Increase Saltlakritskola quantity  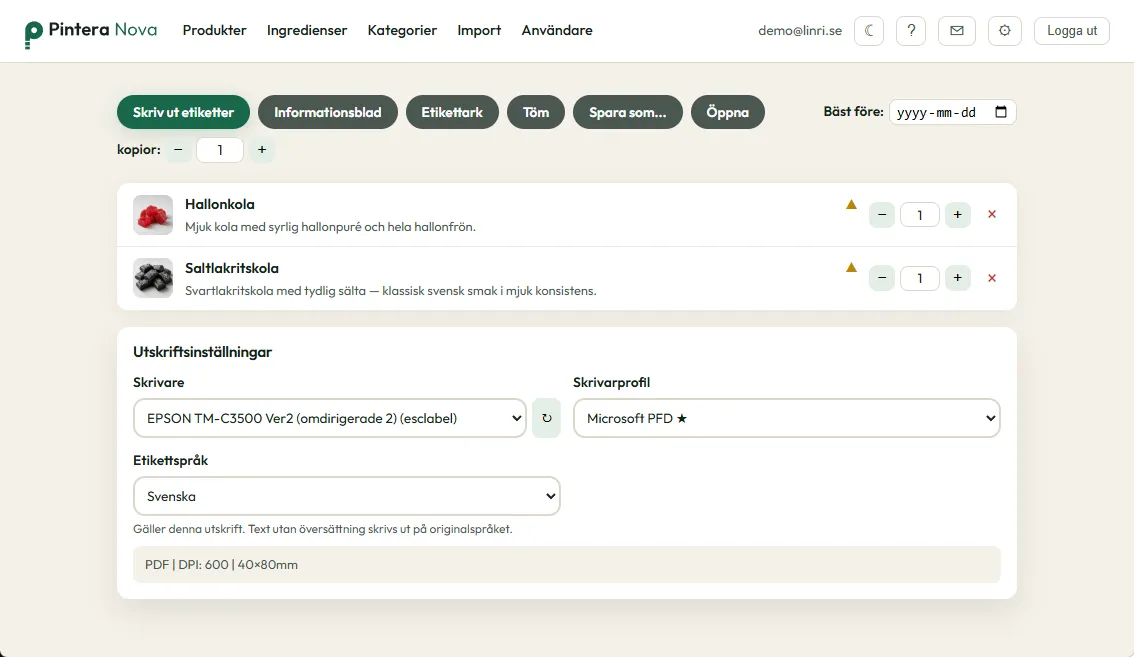coord(958,278)
